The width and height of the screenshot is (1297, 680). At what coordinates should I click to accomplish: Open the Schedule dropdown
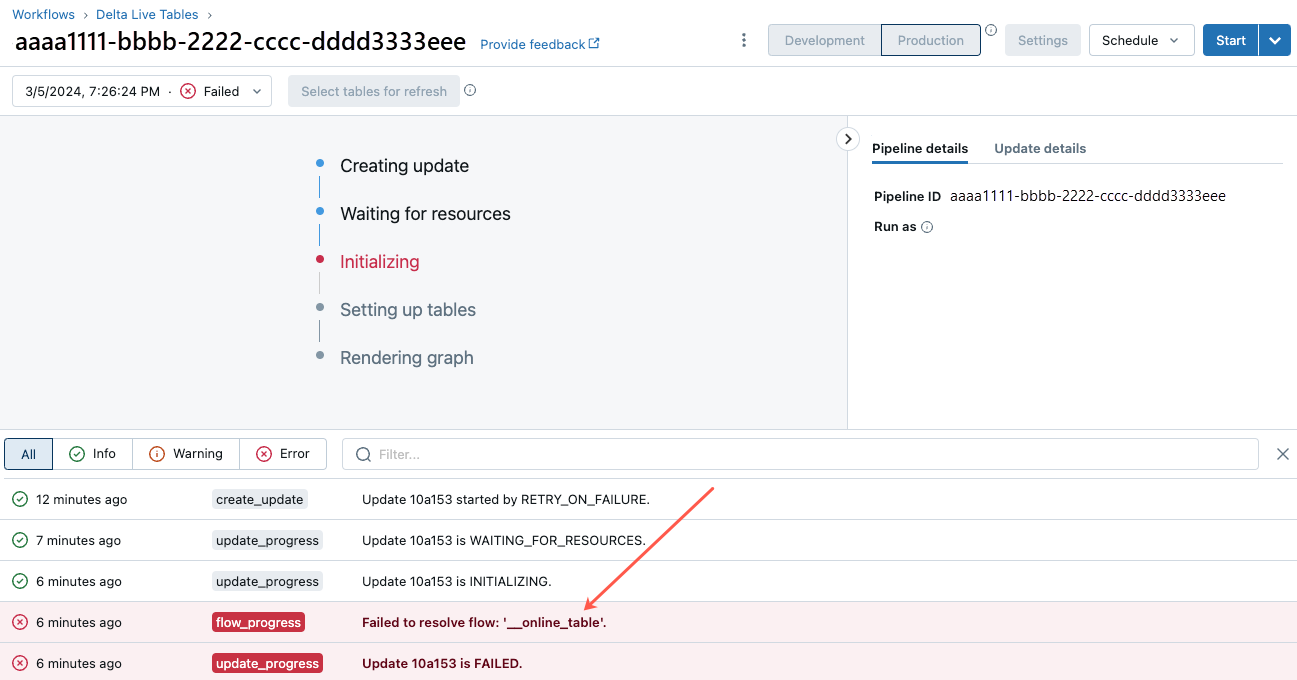pos(1141,40)
